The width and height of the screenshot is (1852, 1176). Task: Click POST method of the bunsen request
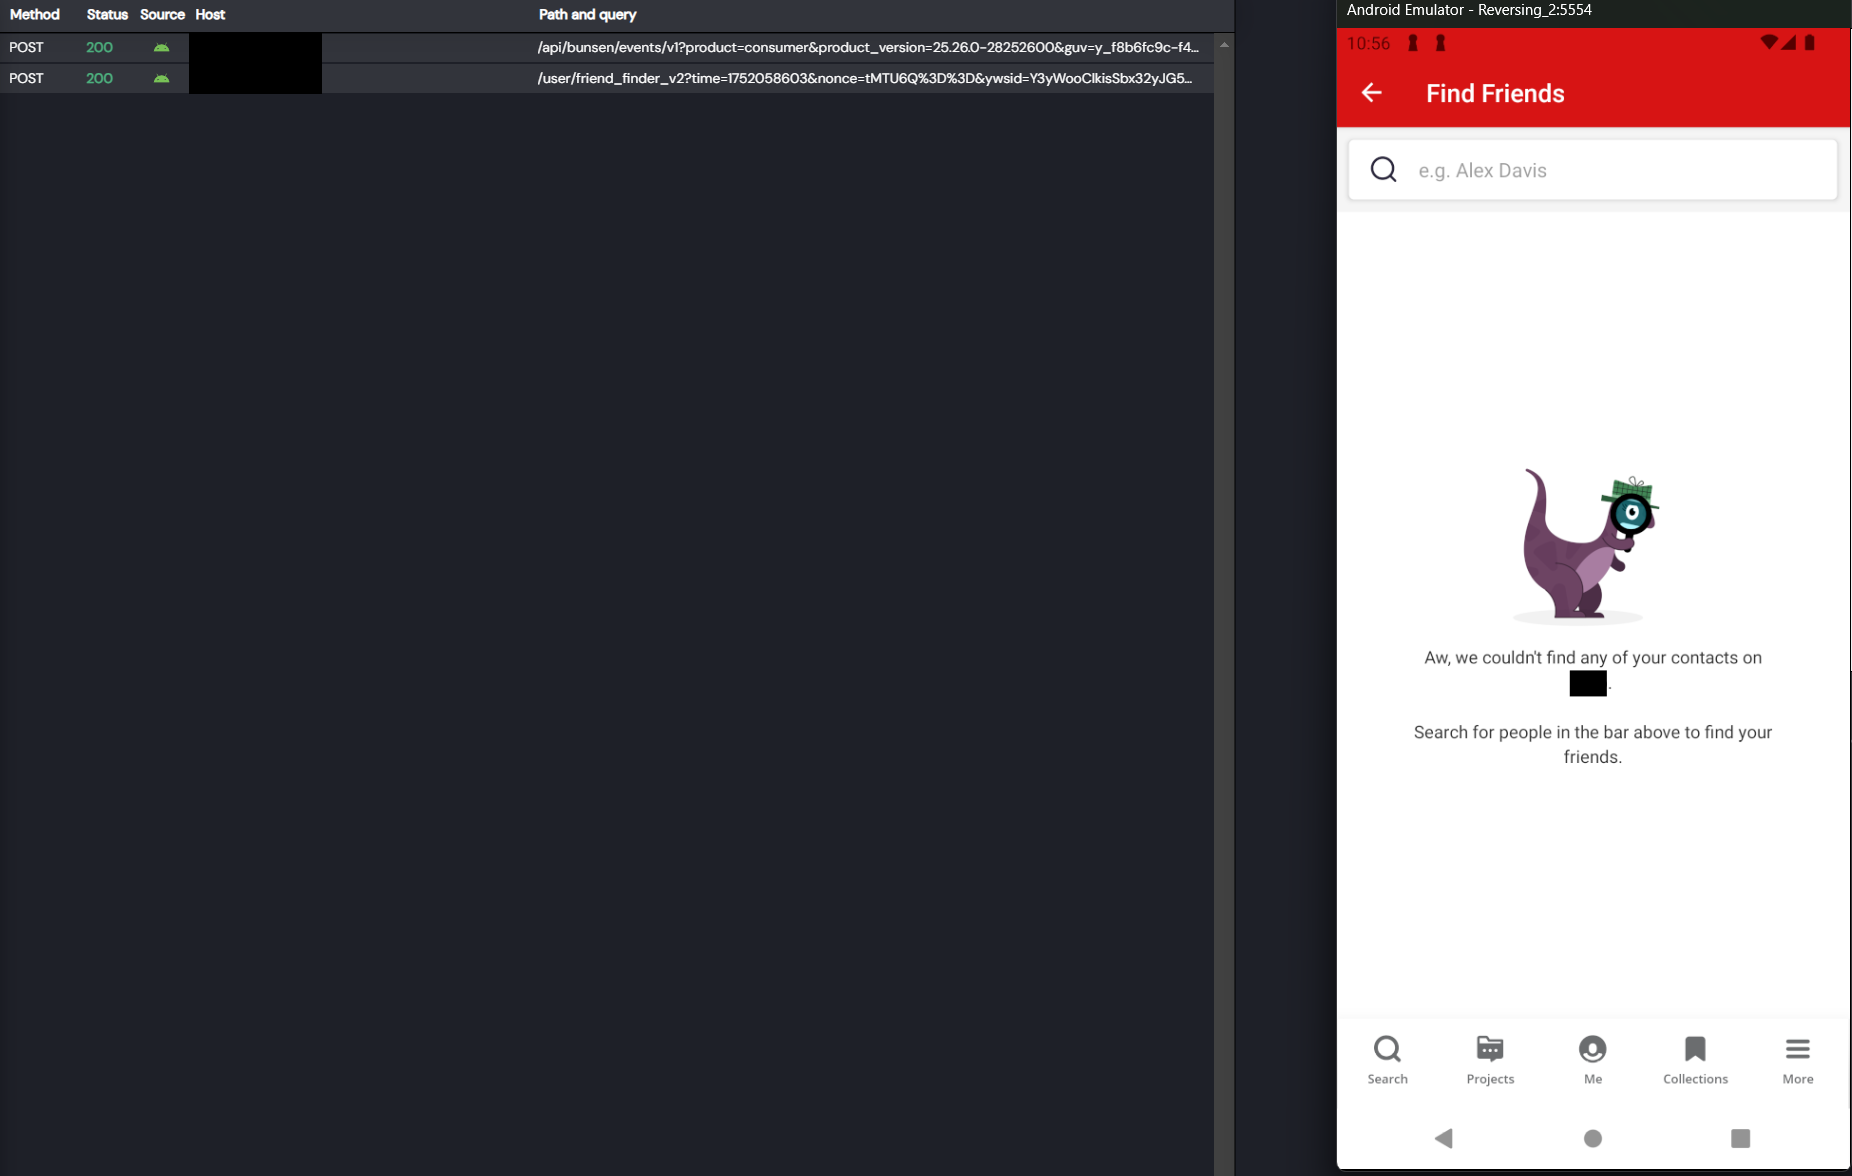point(27,48)
